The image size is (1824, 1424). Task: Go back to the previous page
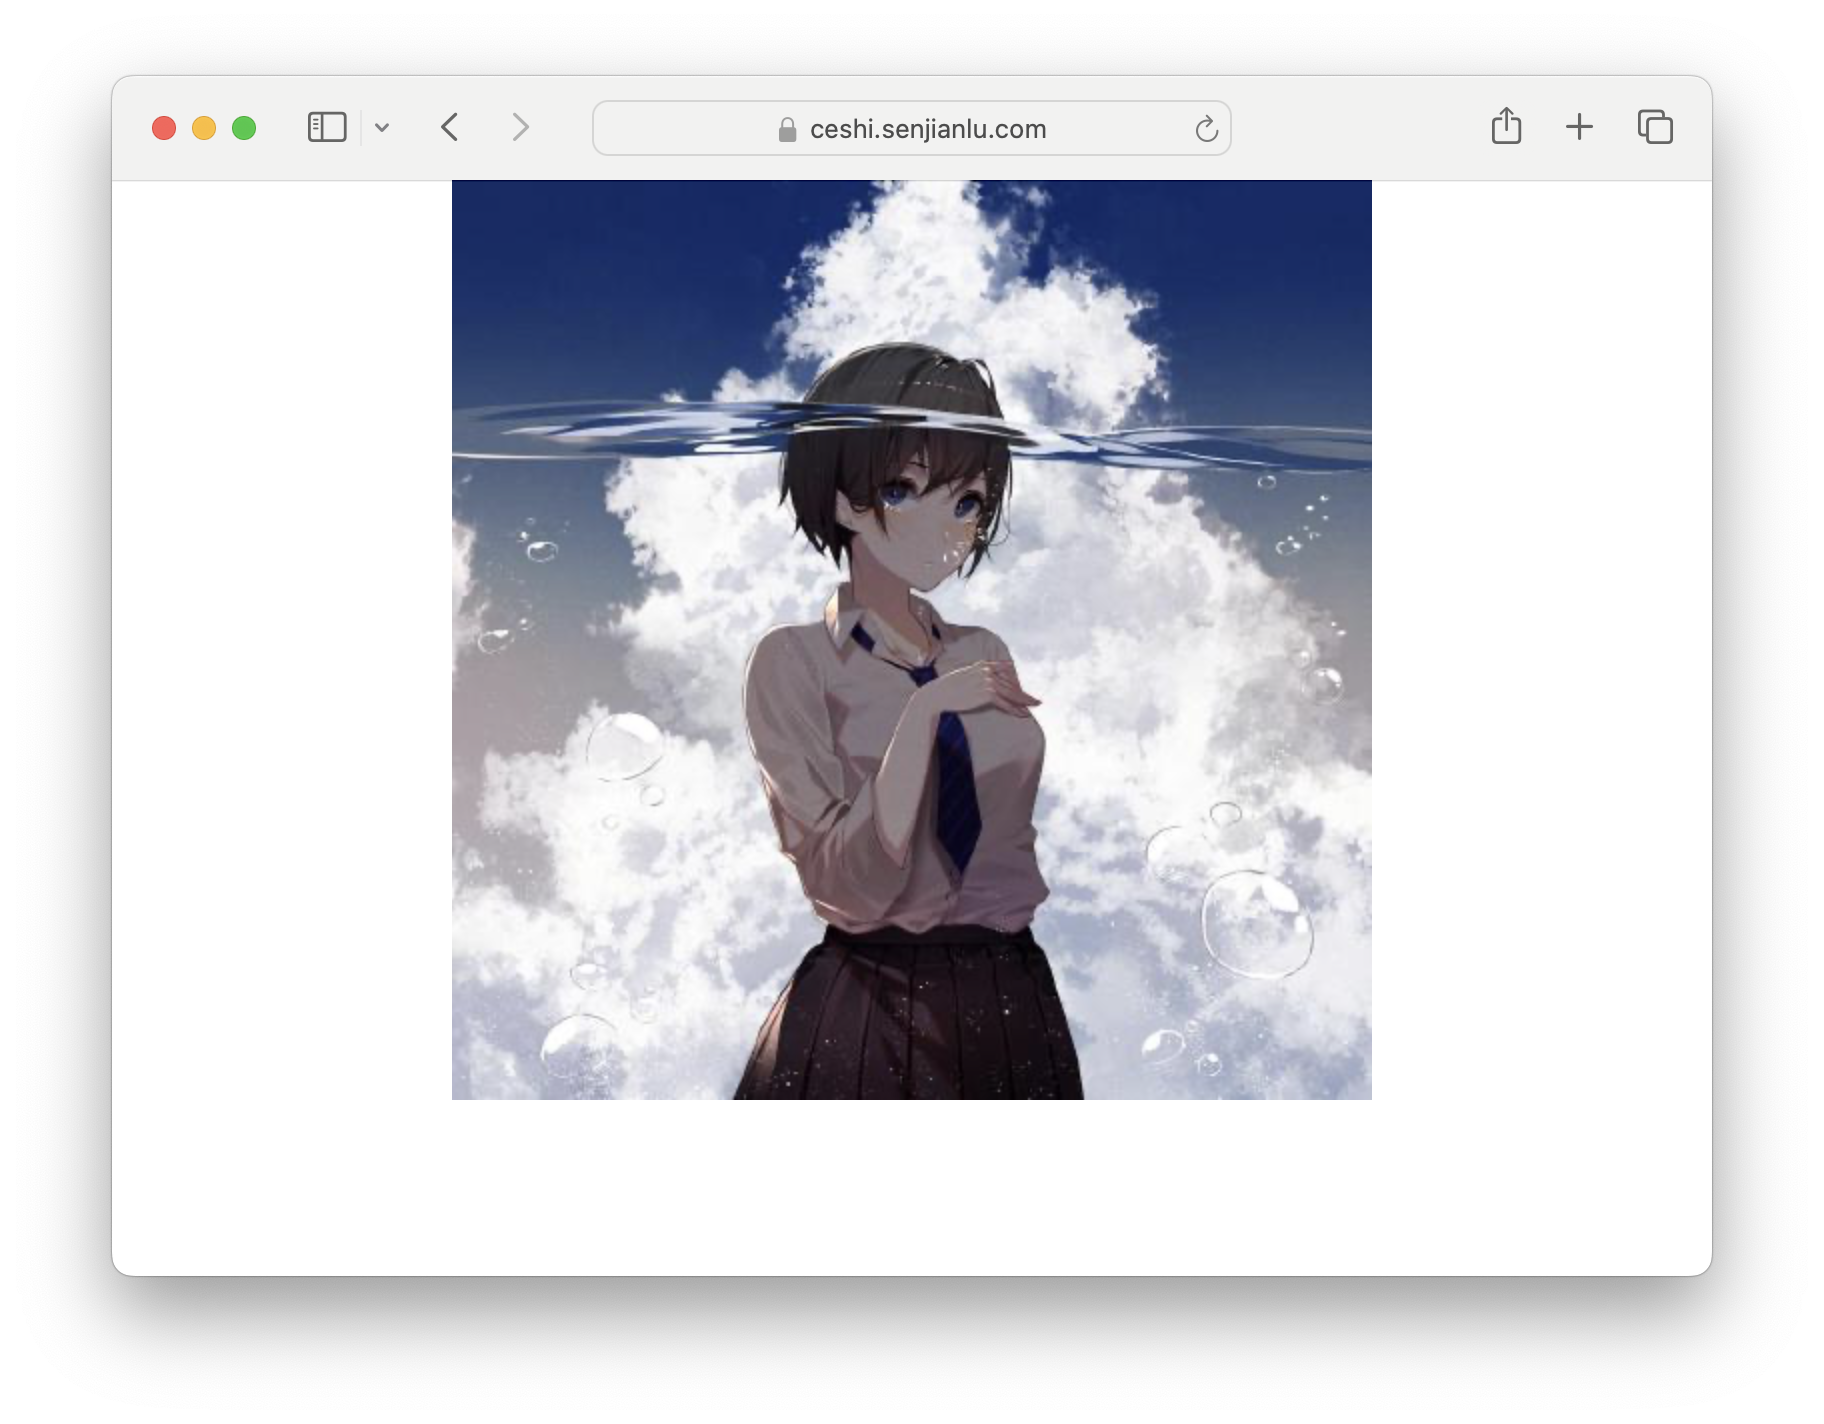tap(450, 128)
